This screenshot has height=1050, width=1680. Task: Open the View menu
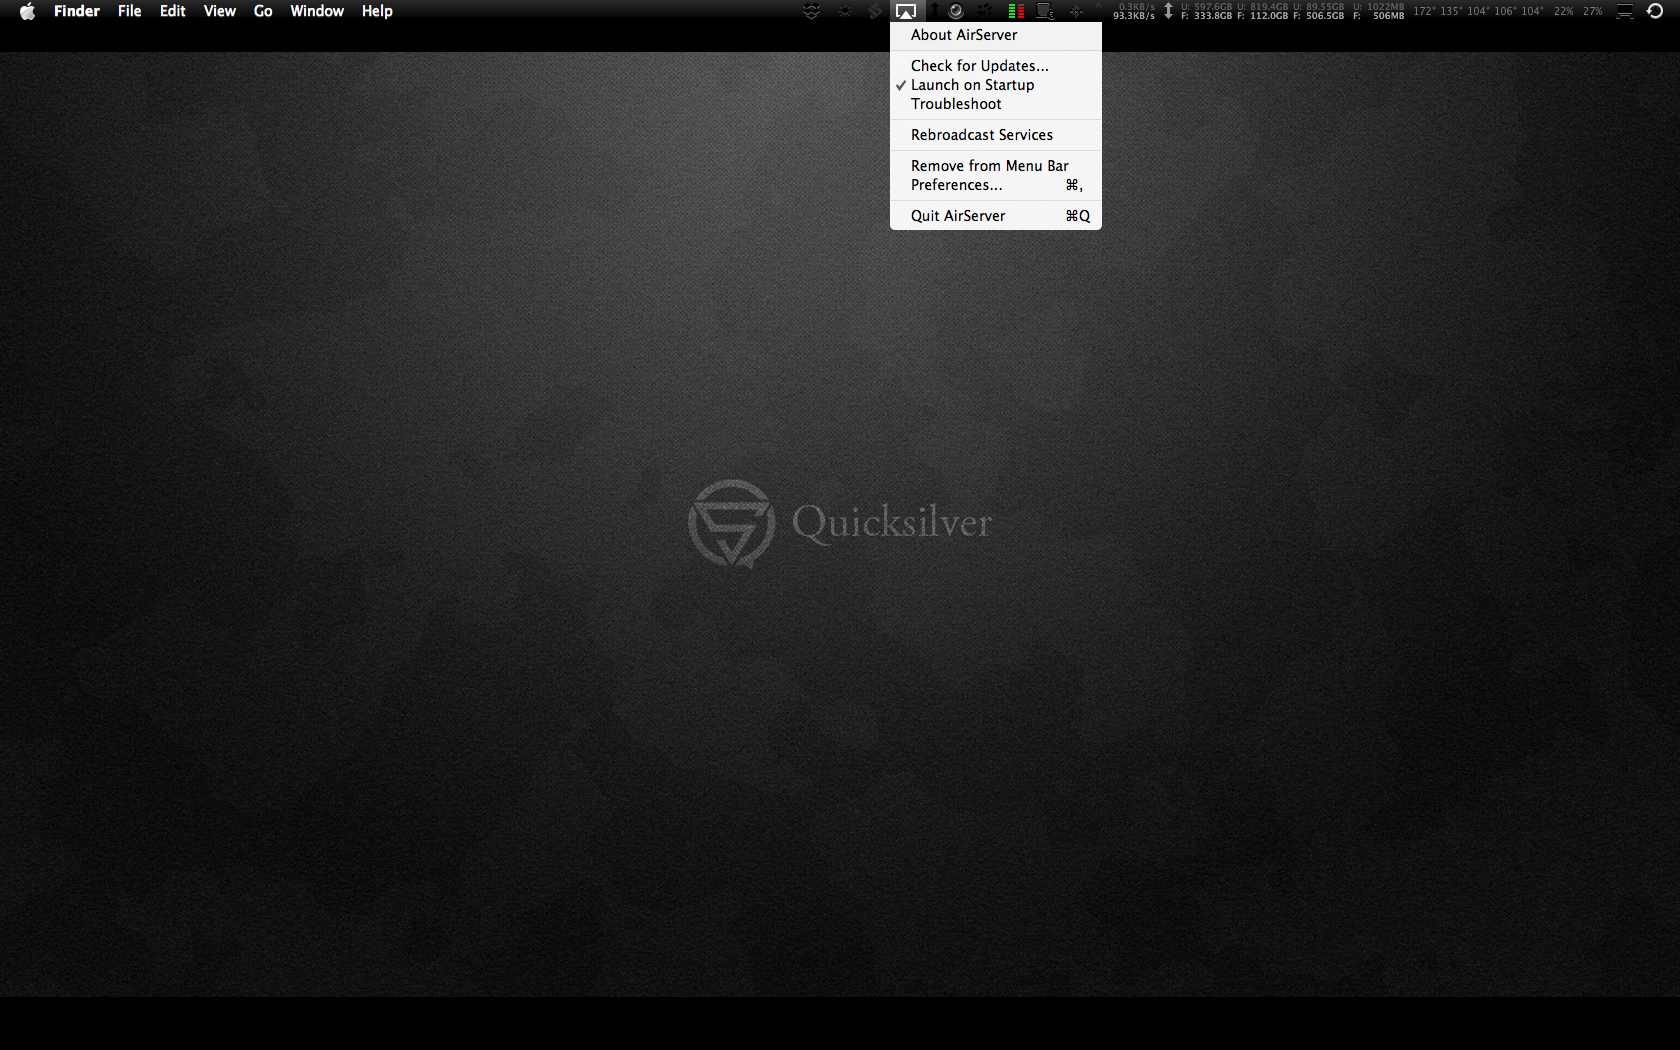point(220,11)
